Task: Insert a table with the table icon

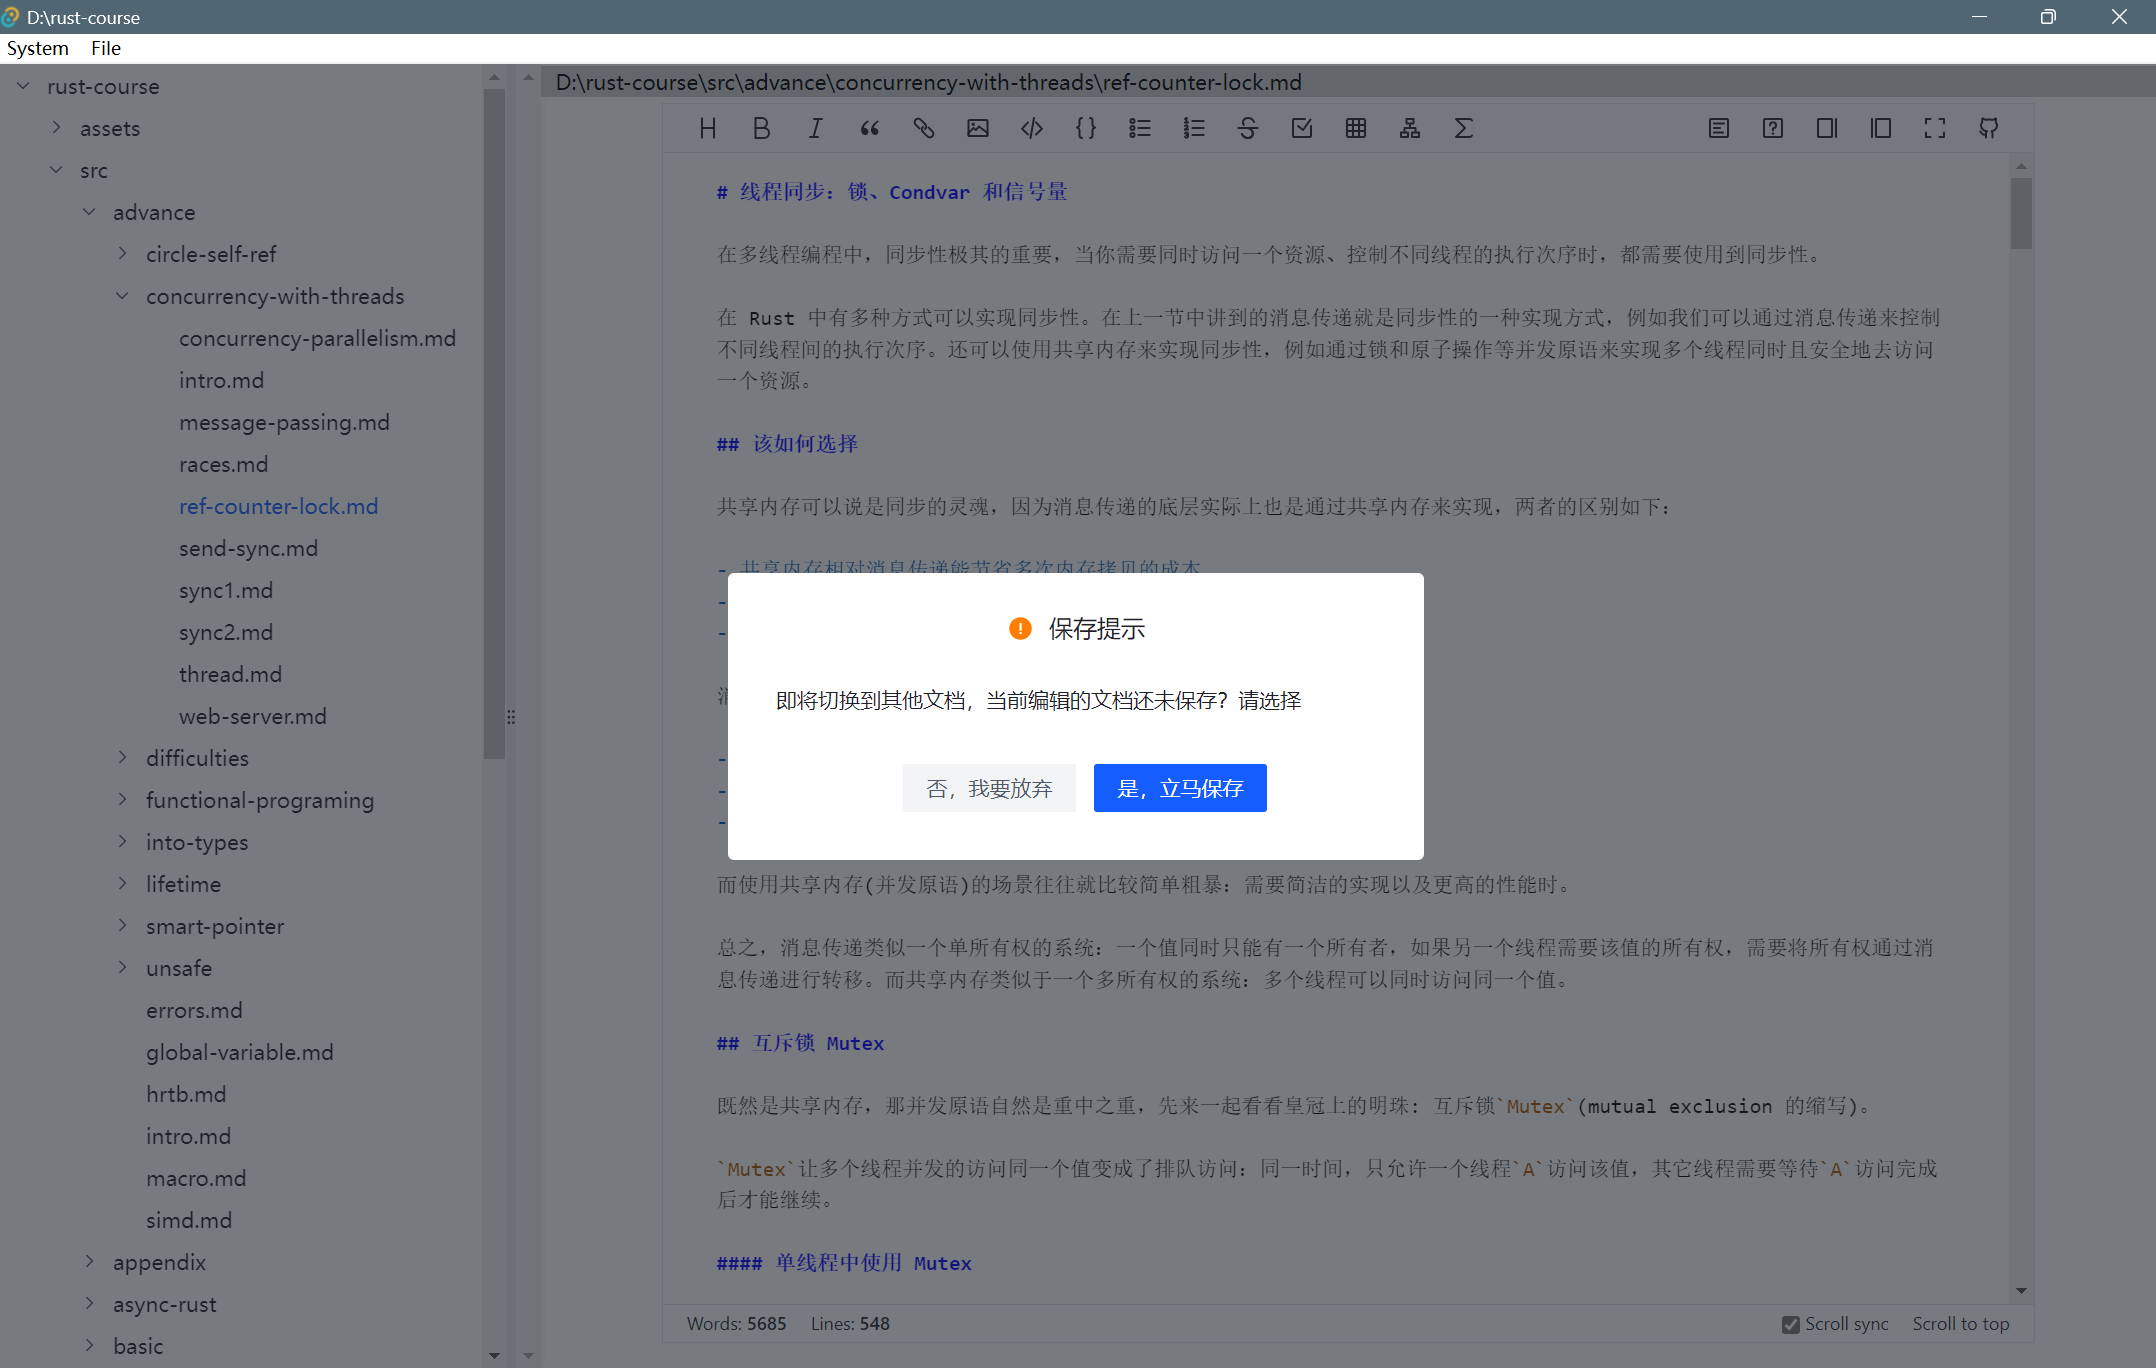Action: (x=1355, y=128)
